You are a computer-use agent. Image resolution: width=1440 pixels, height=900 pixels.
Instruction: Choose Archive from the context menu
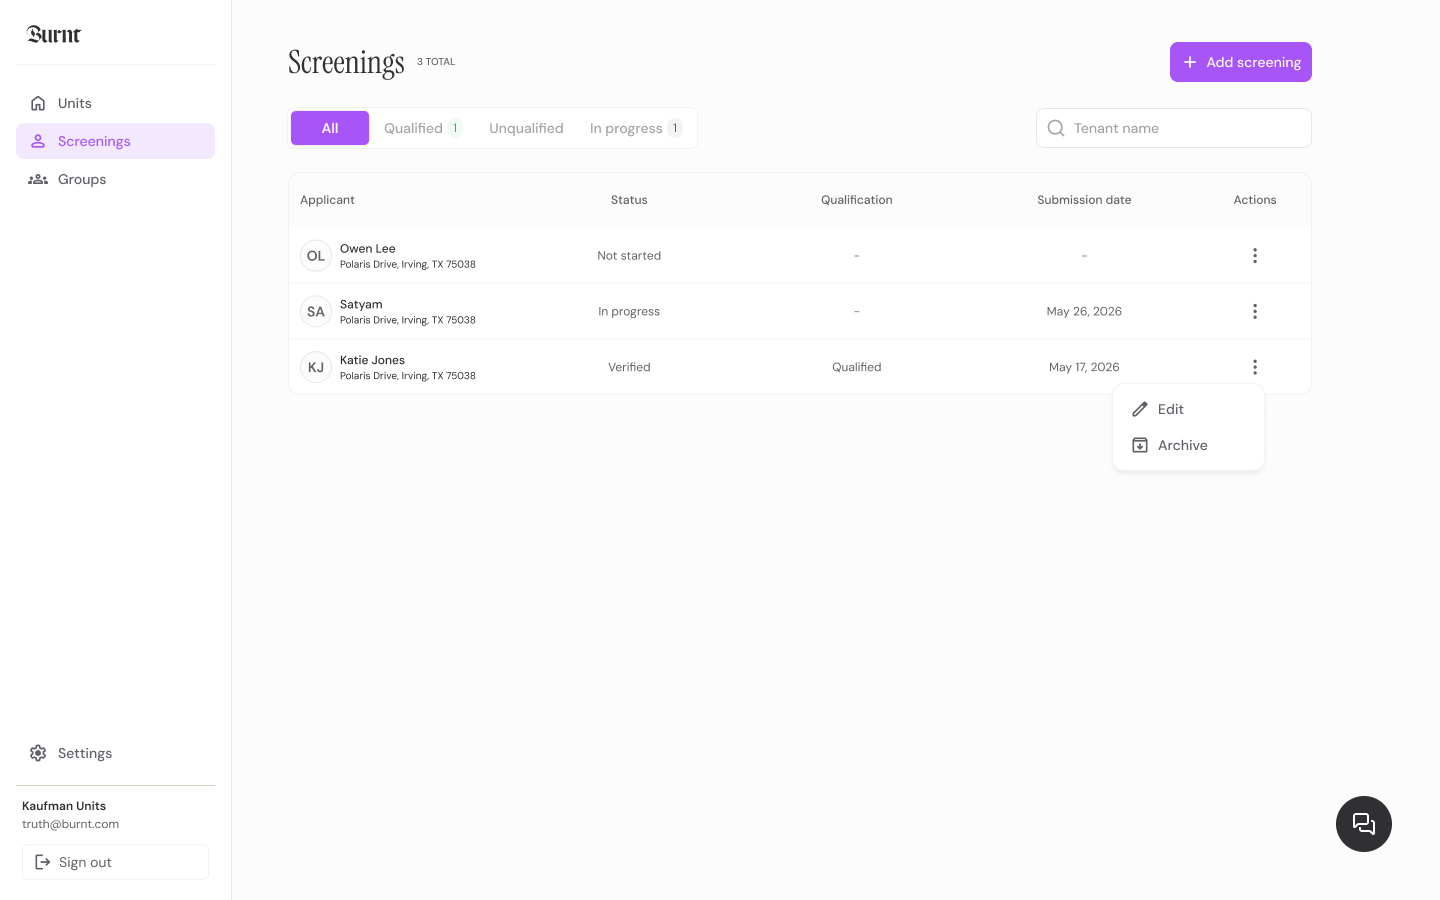1188,445
